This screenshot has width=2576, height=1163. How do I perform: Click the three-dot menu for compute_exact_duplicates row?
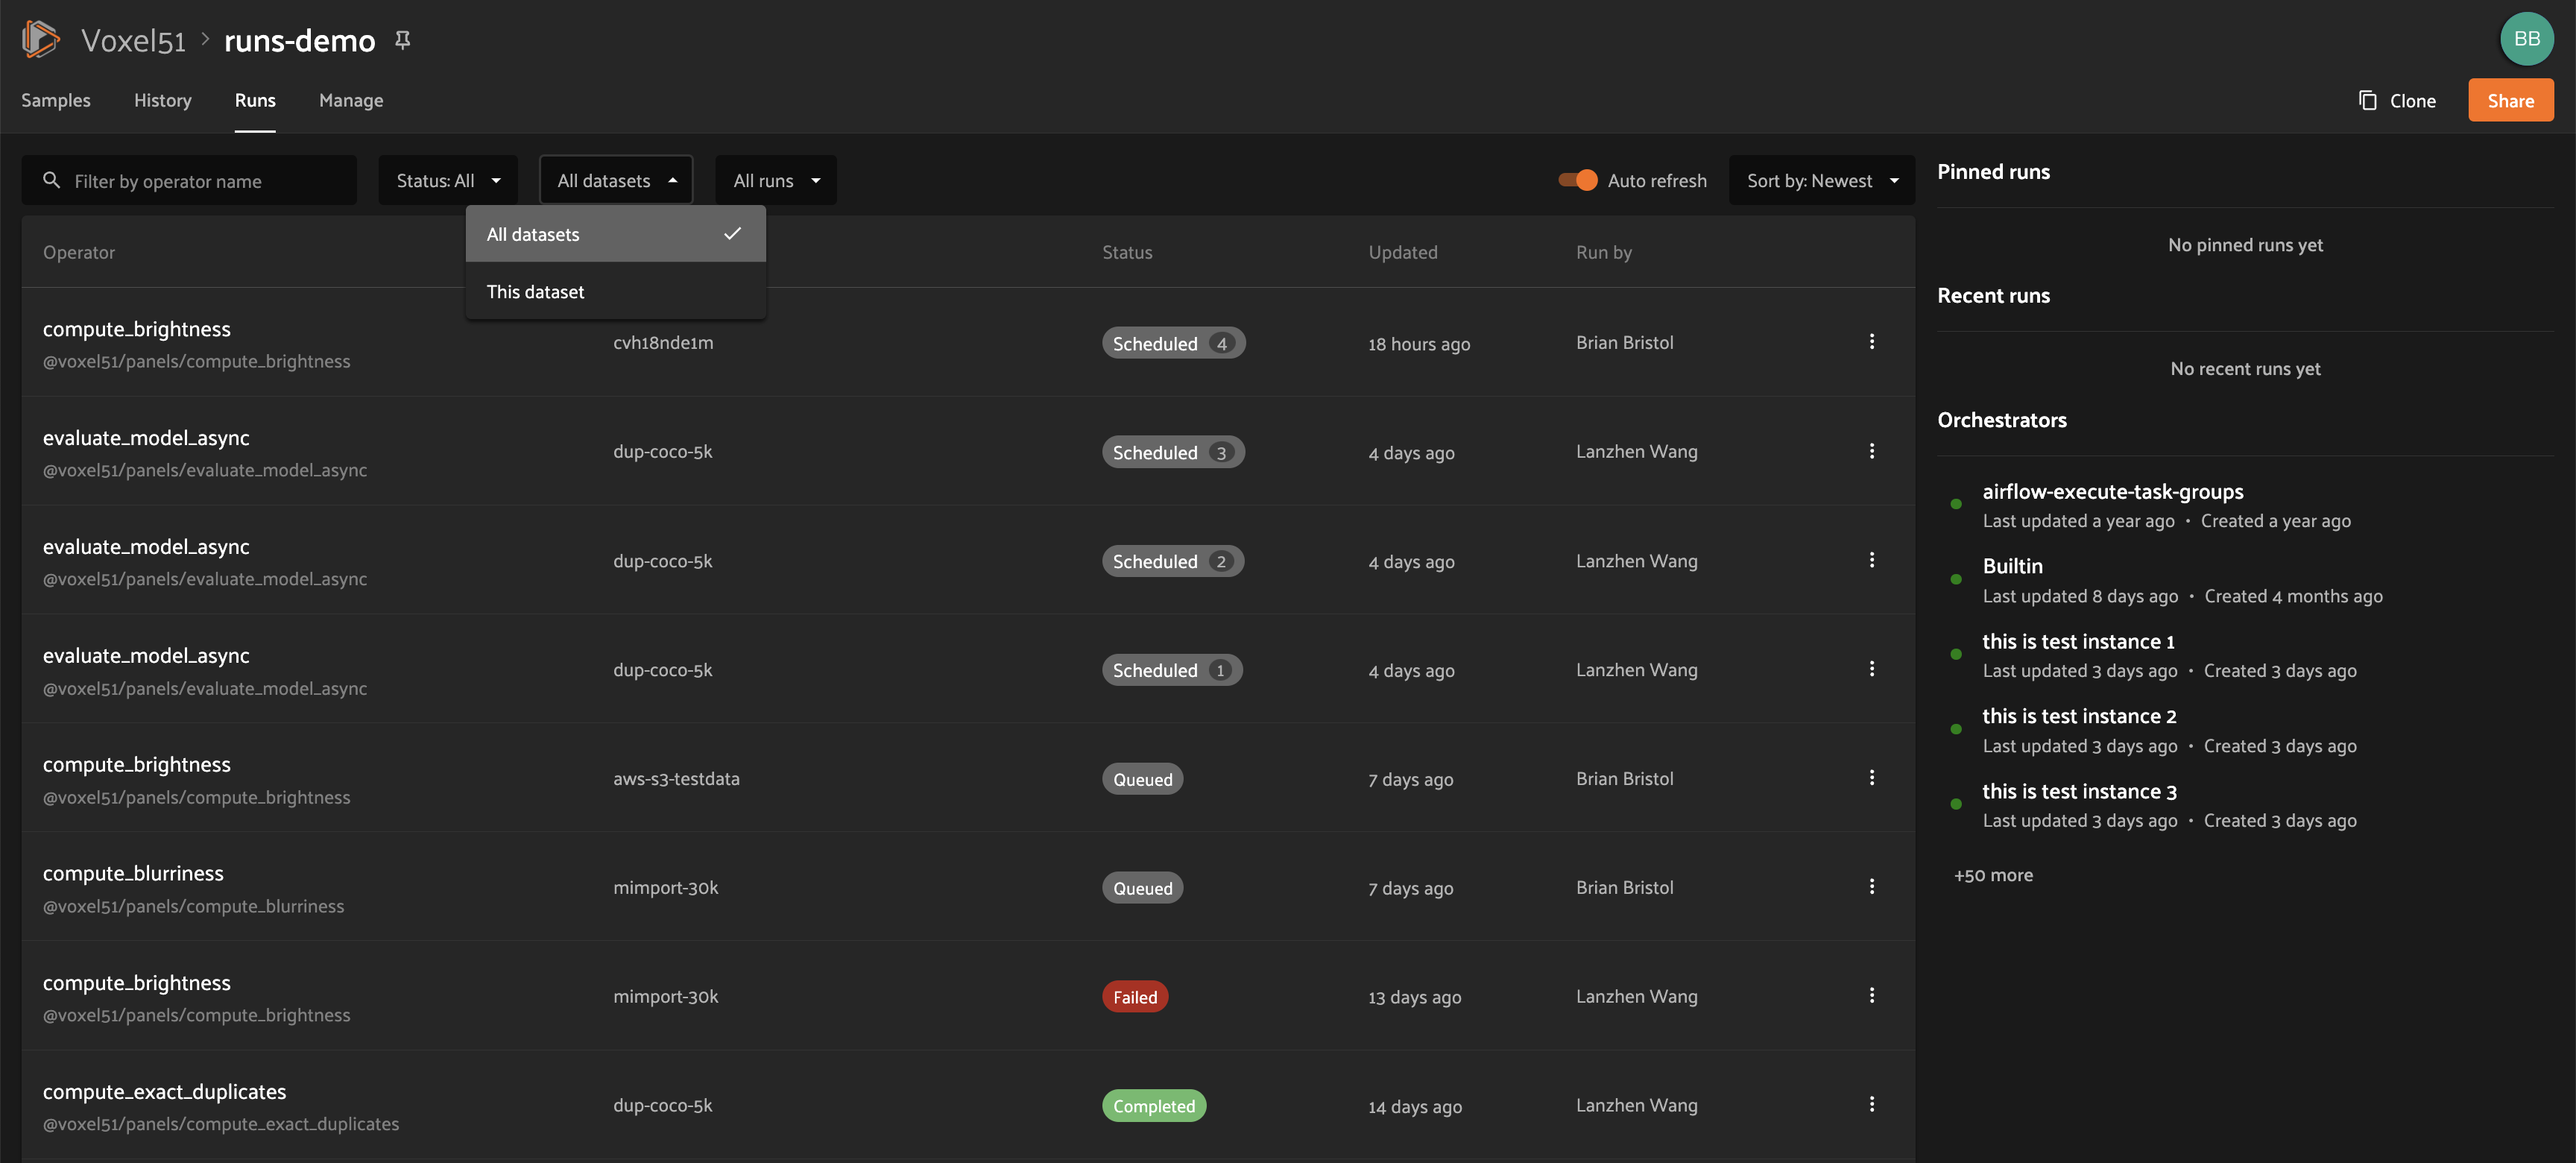(x=1871, y=1104)
